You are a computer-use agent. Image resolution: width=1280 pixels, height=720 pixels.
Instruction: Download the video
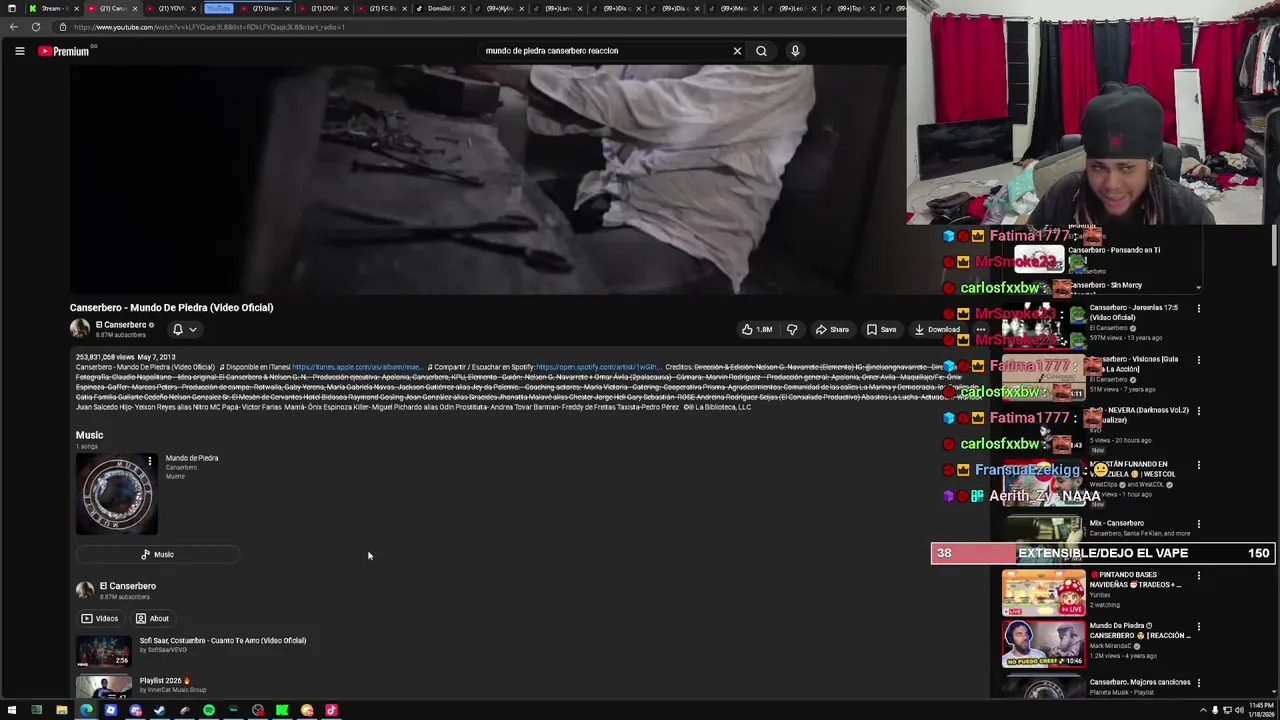937,329
